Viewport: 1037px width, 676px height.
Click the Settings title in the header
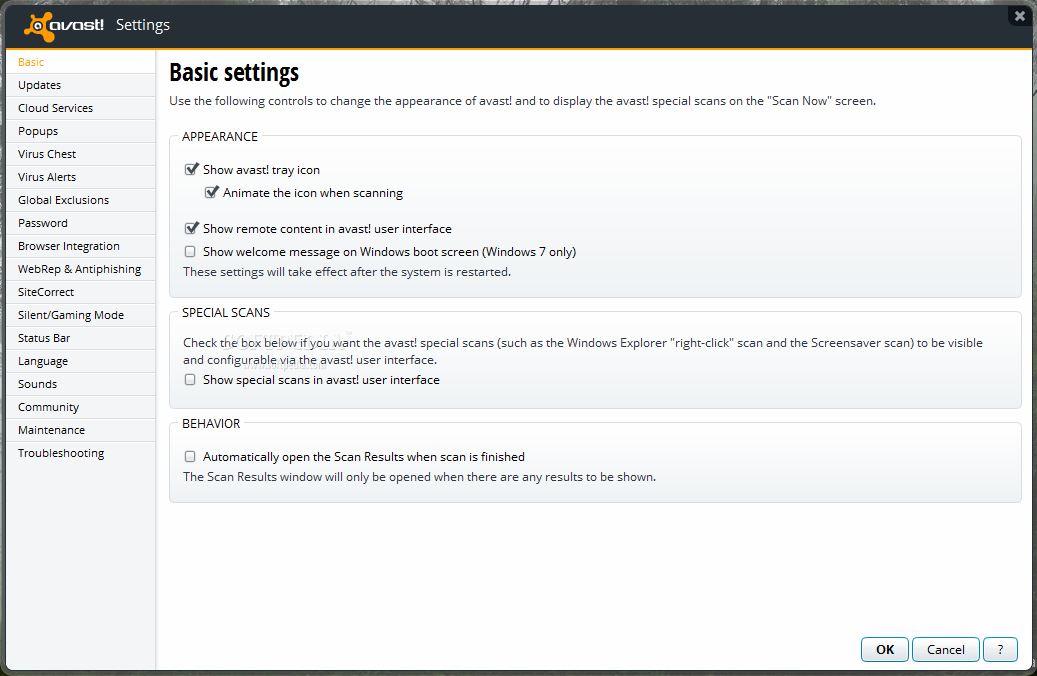pos(143,25)
